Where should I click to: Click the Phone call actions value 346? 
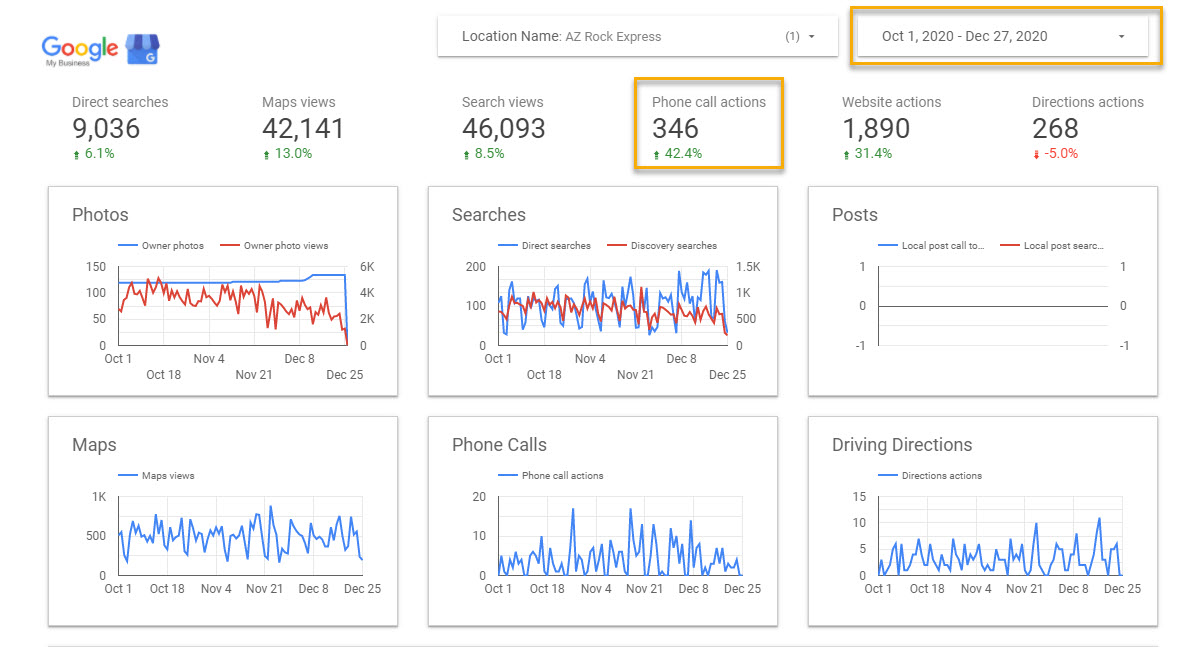coord(675,129)
